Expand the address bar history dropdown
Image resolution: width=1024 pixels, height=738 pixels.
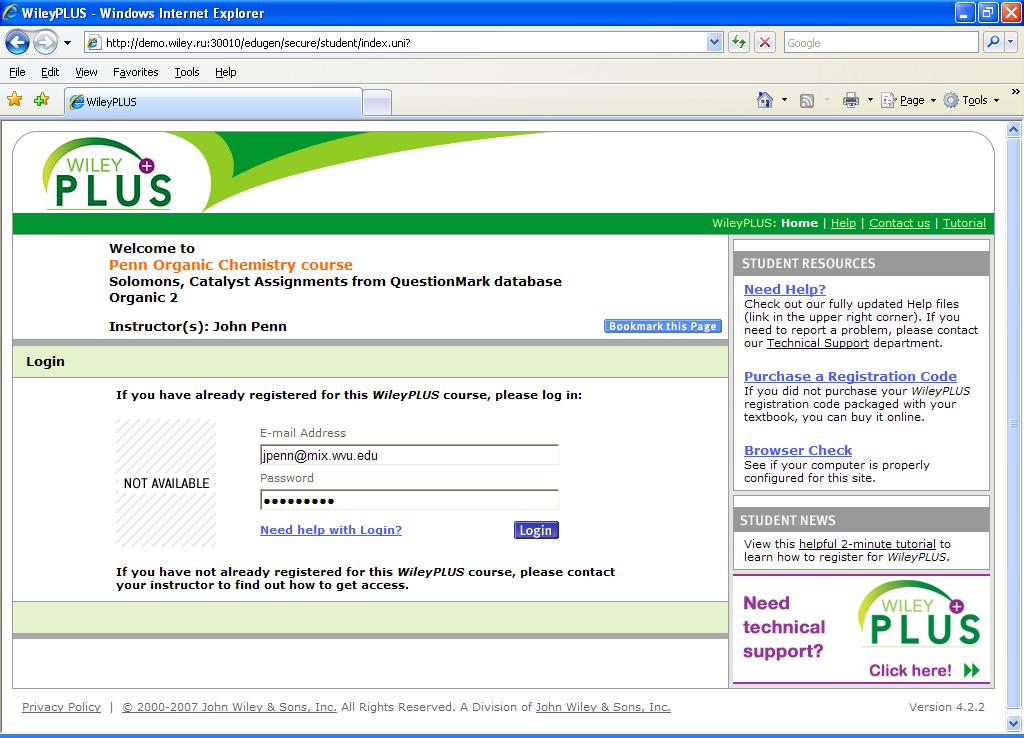point(714,43)
